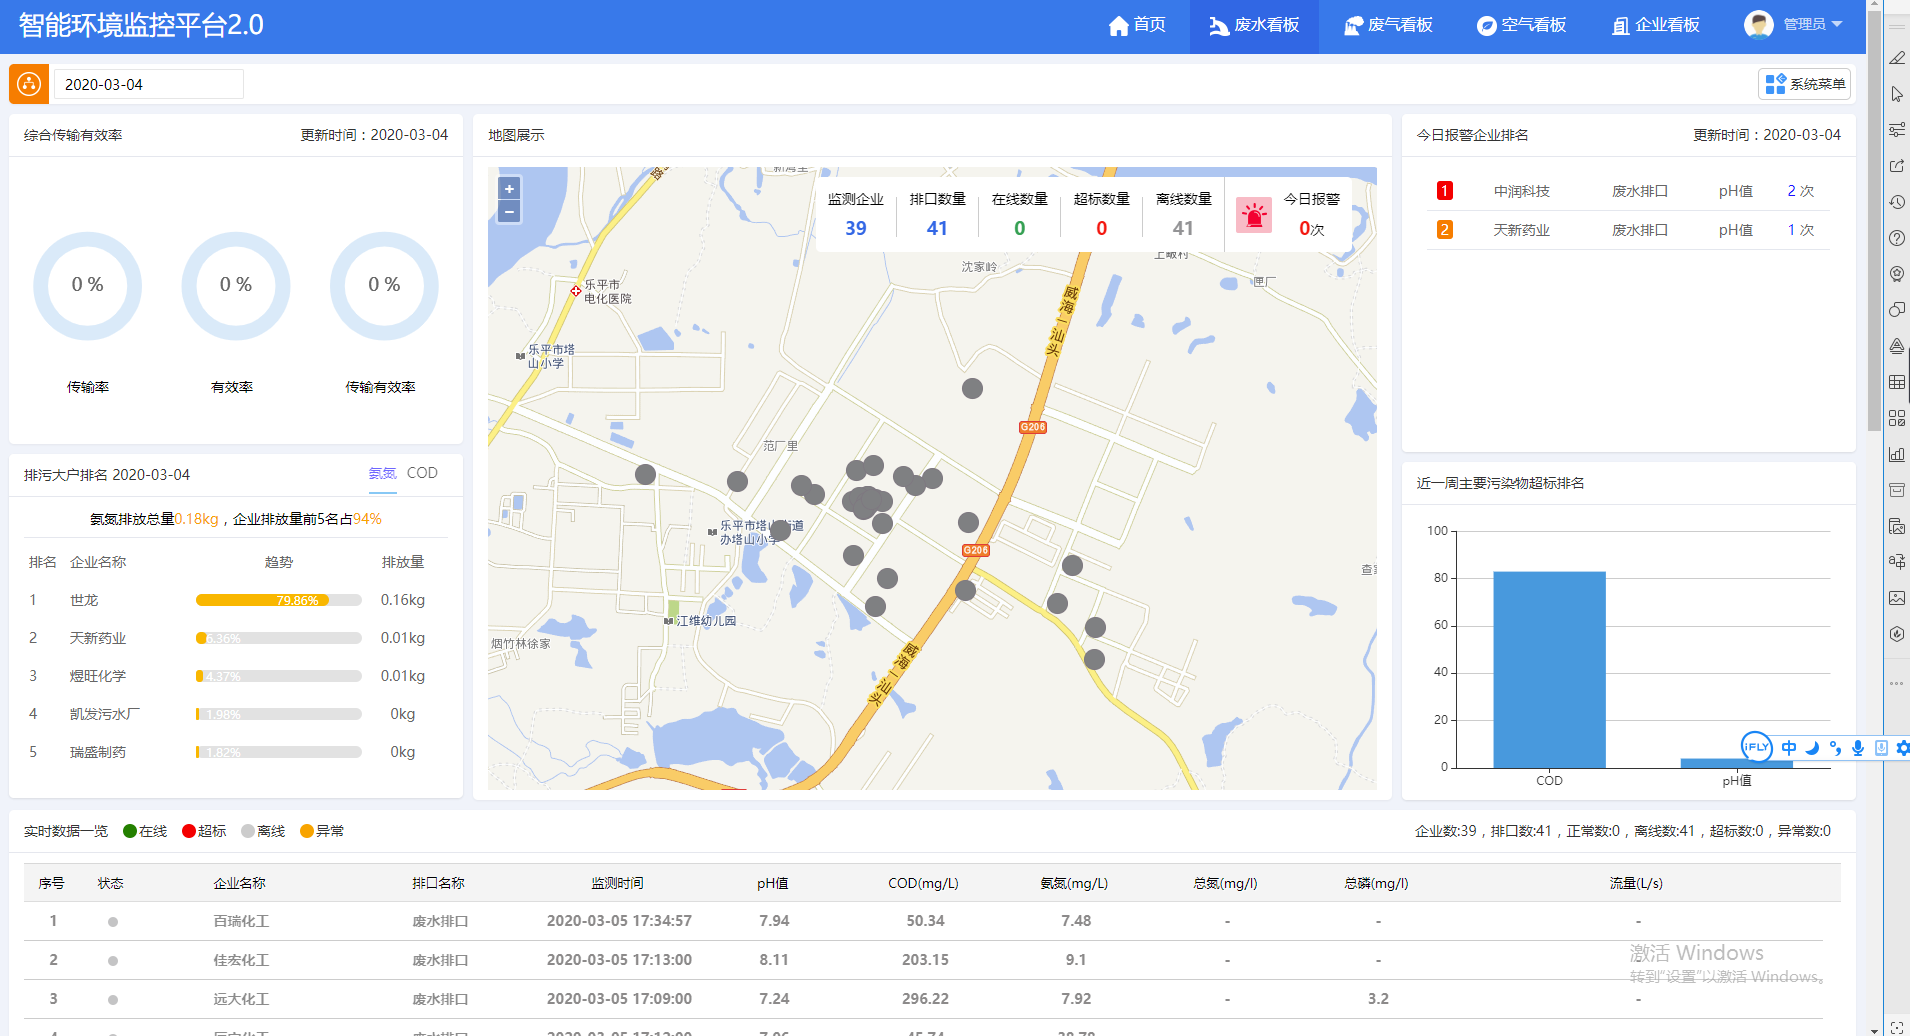
Task: Click the 中润科技 alarm ranking entry
Action: (1521, 191)
